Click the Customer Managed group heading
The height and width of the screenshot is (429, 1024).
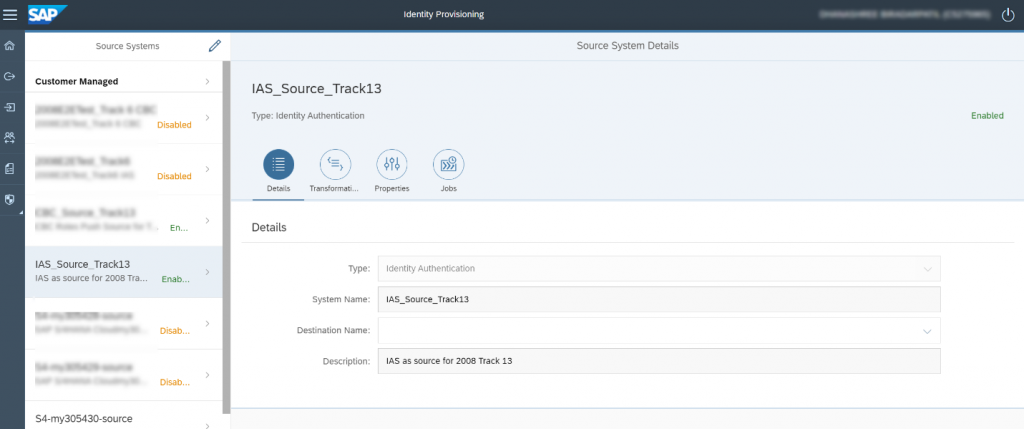point(76,82)
